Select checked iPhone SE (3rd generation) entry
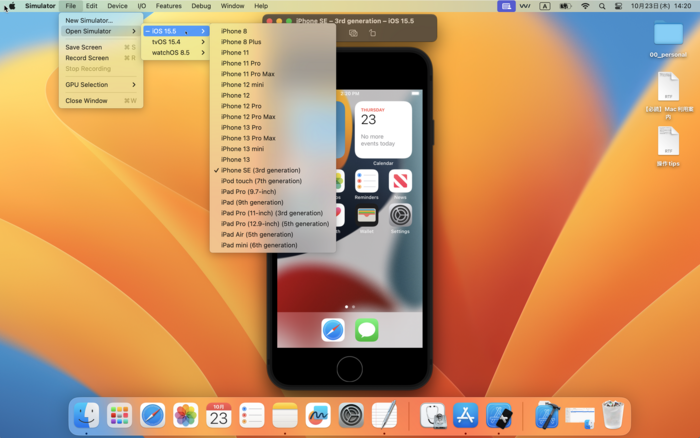This screenshot has width=700, height=438. point(260,170)
